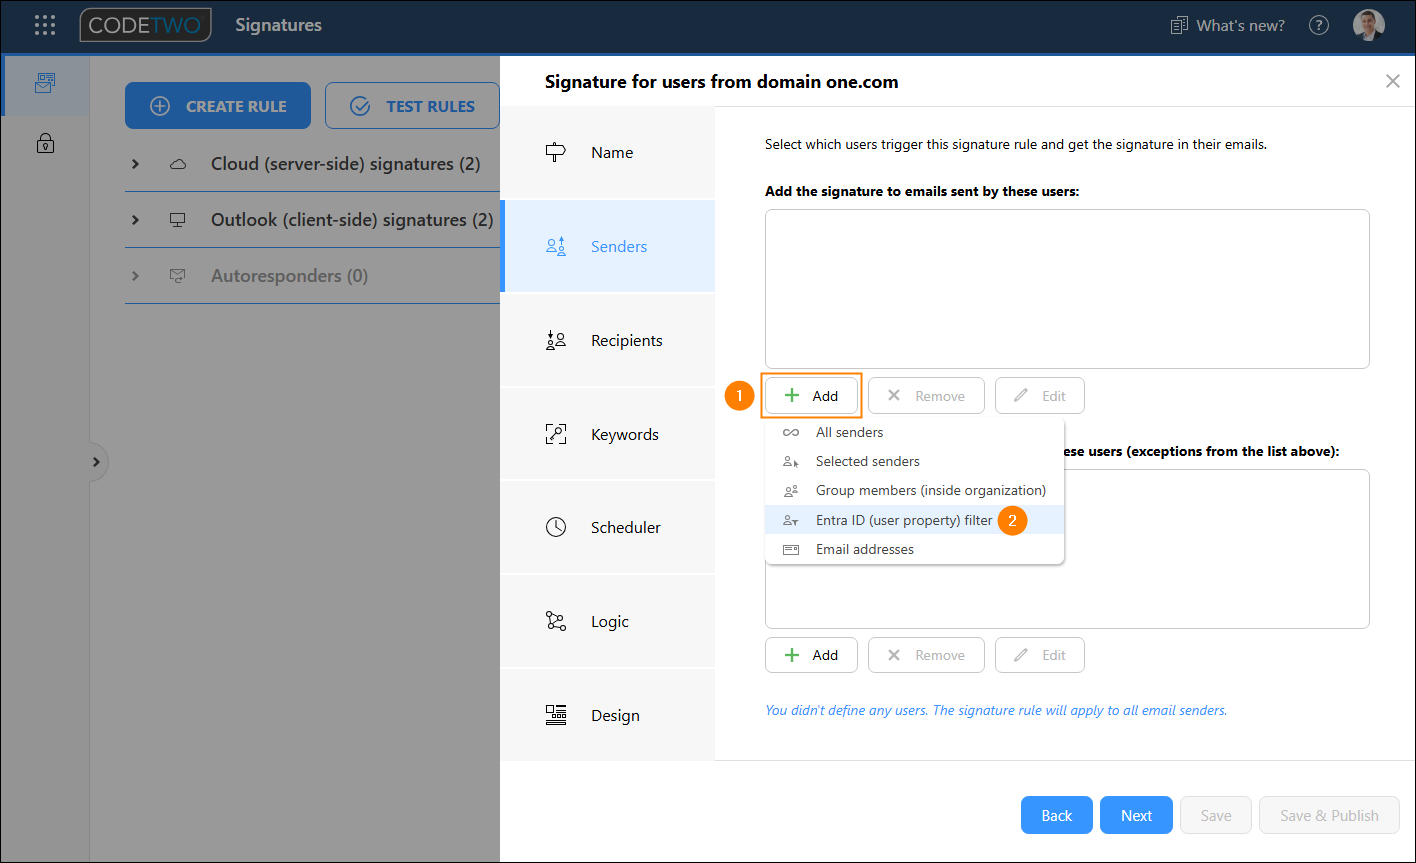Click the layout icon next to Design
This screenshot has height=863, width=1416.
pos(556,715)
